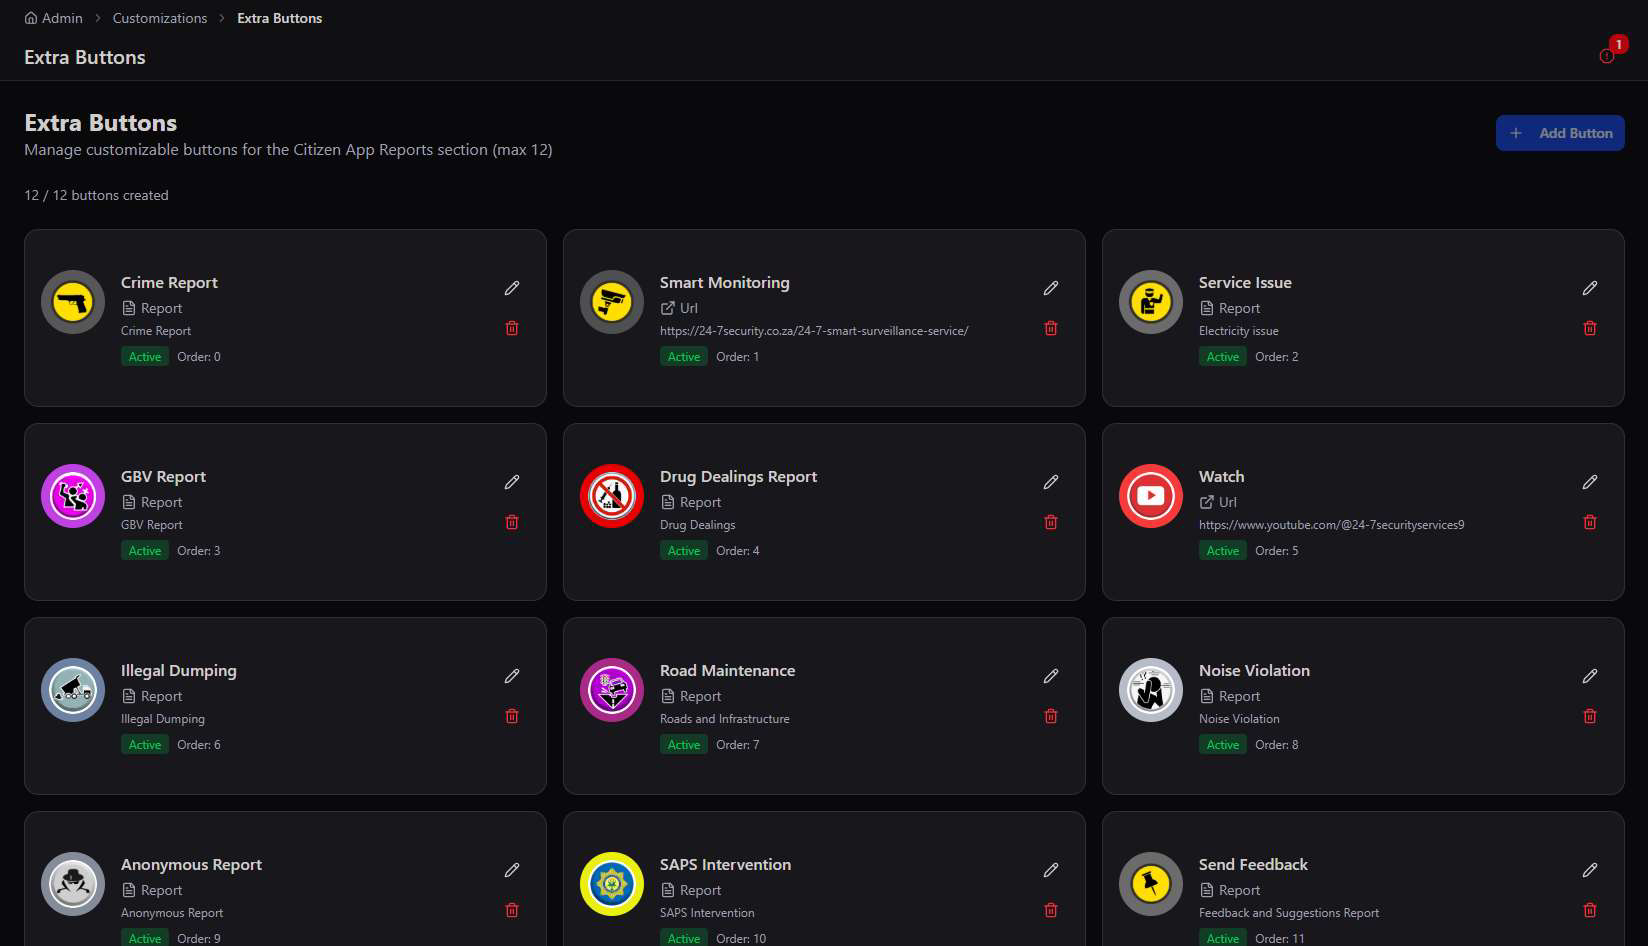Click the Crime Report gun thumbnail
The height and width of the screenshot is (946, 1648).
tap(73, 302)
